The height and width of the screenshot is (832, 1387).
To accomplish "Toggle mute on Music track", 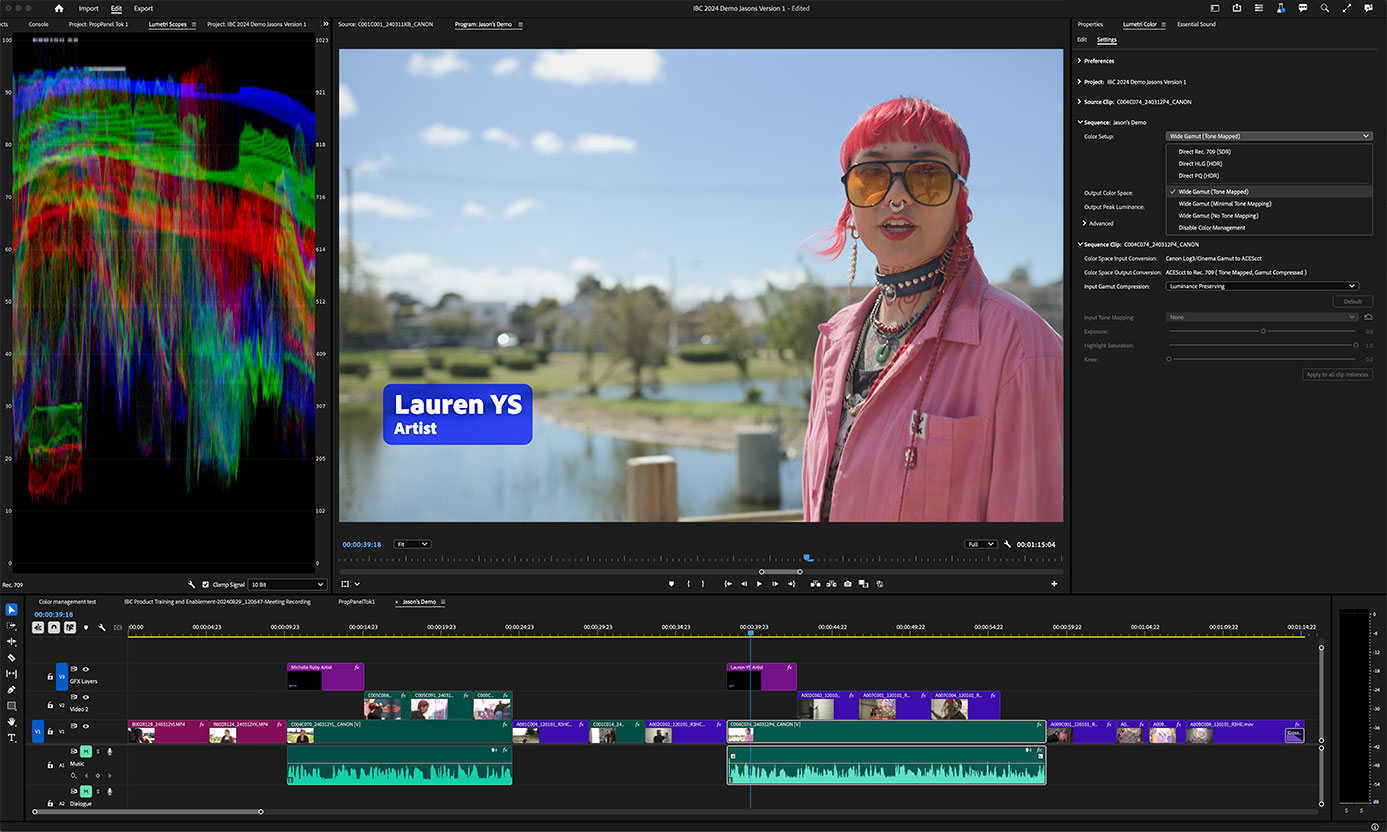I will [x=86, y=751].
